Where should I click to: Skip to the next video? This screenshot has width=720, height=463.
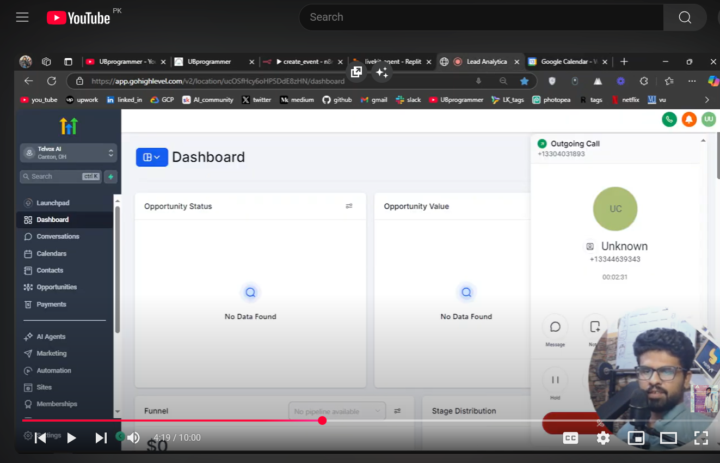click(101, 438)
